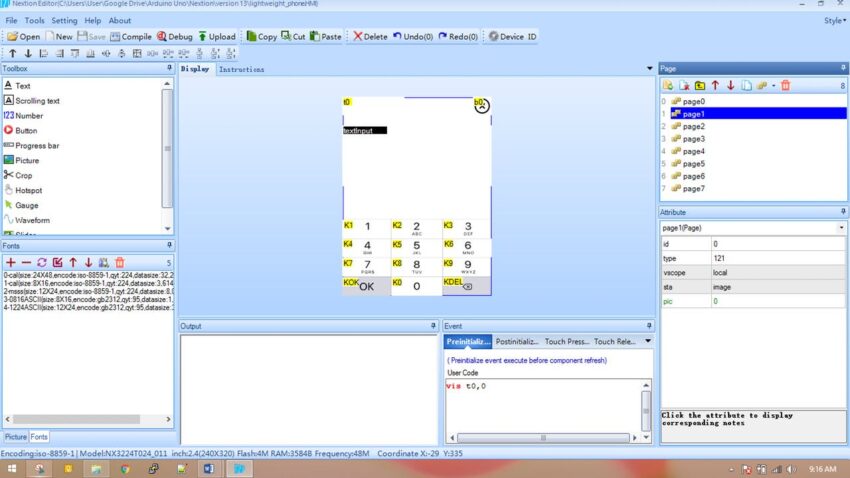Screen dimensions: 850x478
Task: Click Device ID in the toolbar
Action: point(511,36)
